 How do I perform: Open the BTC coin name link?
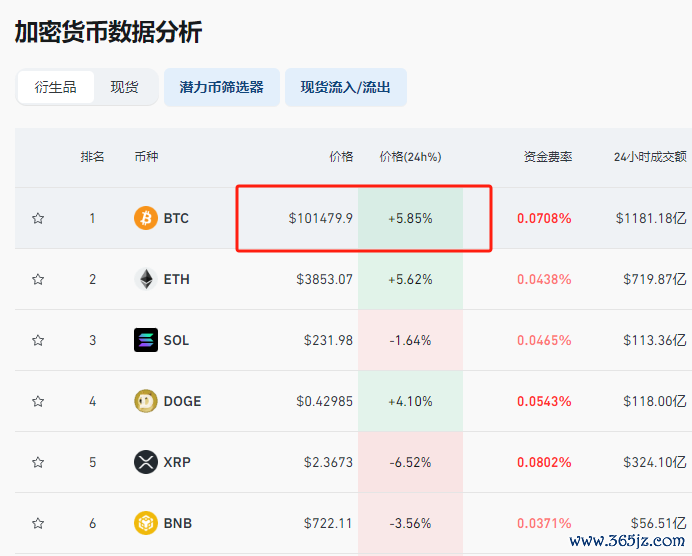point(176,218)
